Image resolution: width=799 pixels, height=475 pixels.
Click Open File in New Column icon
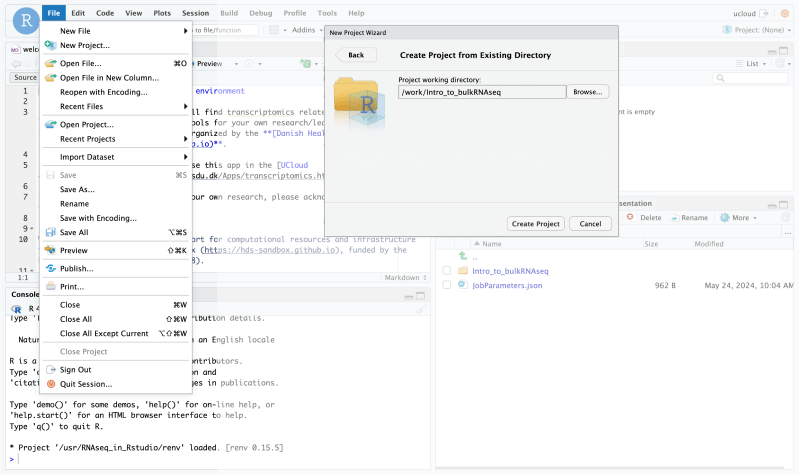coord(50,78)
